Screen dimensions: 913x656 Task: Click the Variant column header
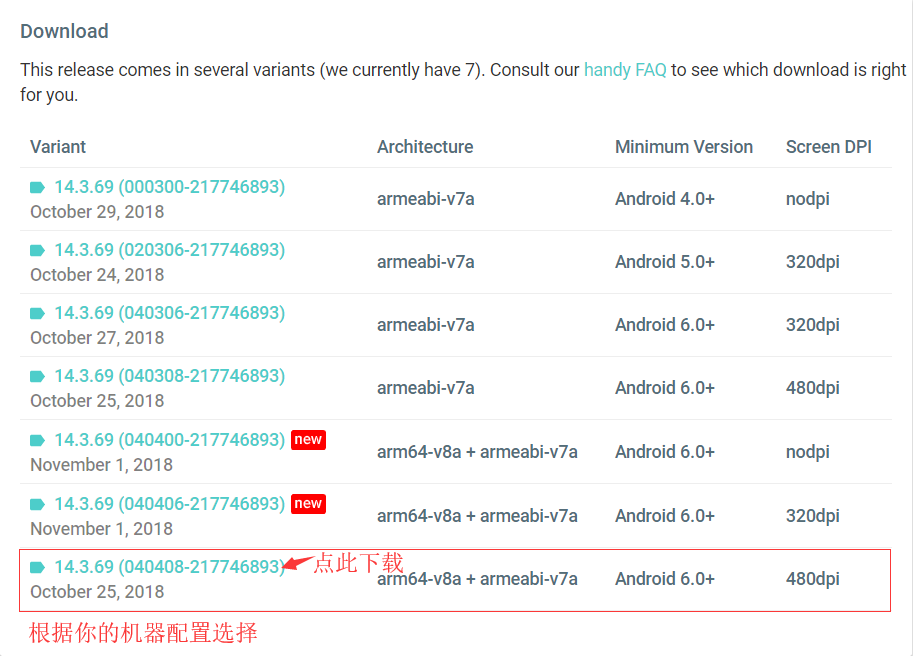click(x=58, y=147)
